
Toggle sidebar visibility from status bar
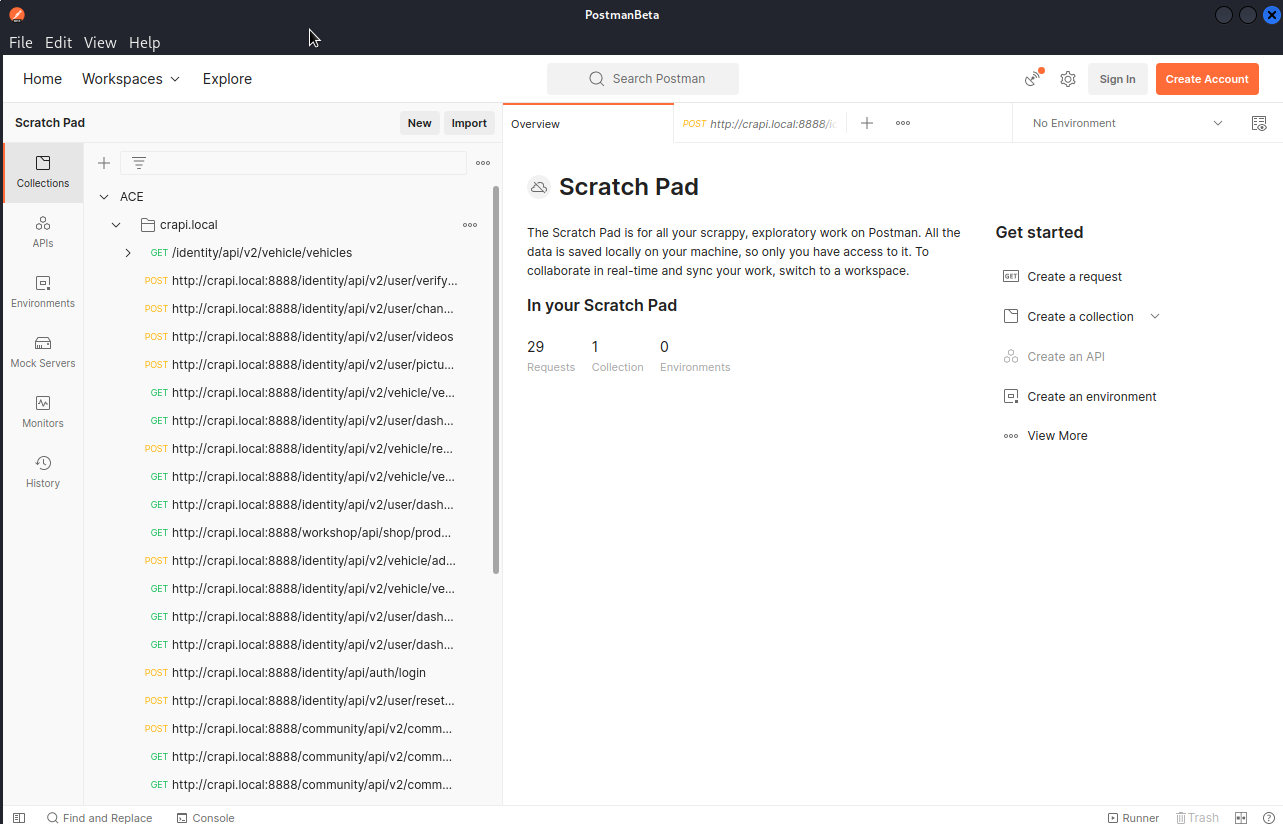pos(19,817)
